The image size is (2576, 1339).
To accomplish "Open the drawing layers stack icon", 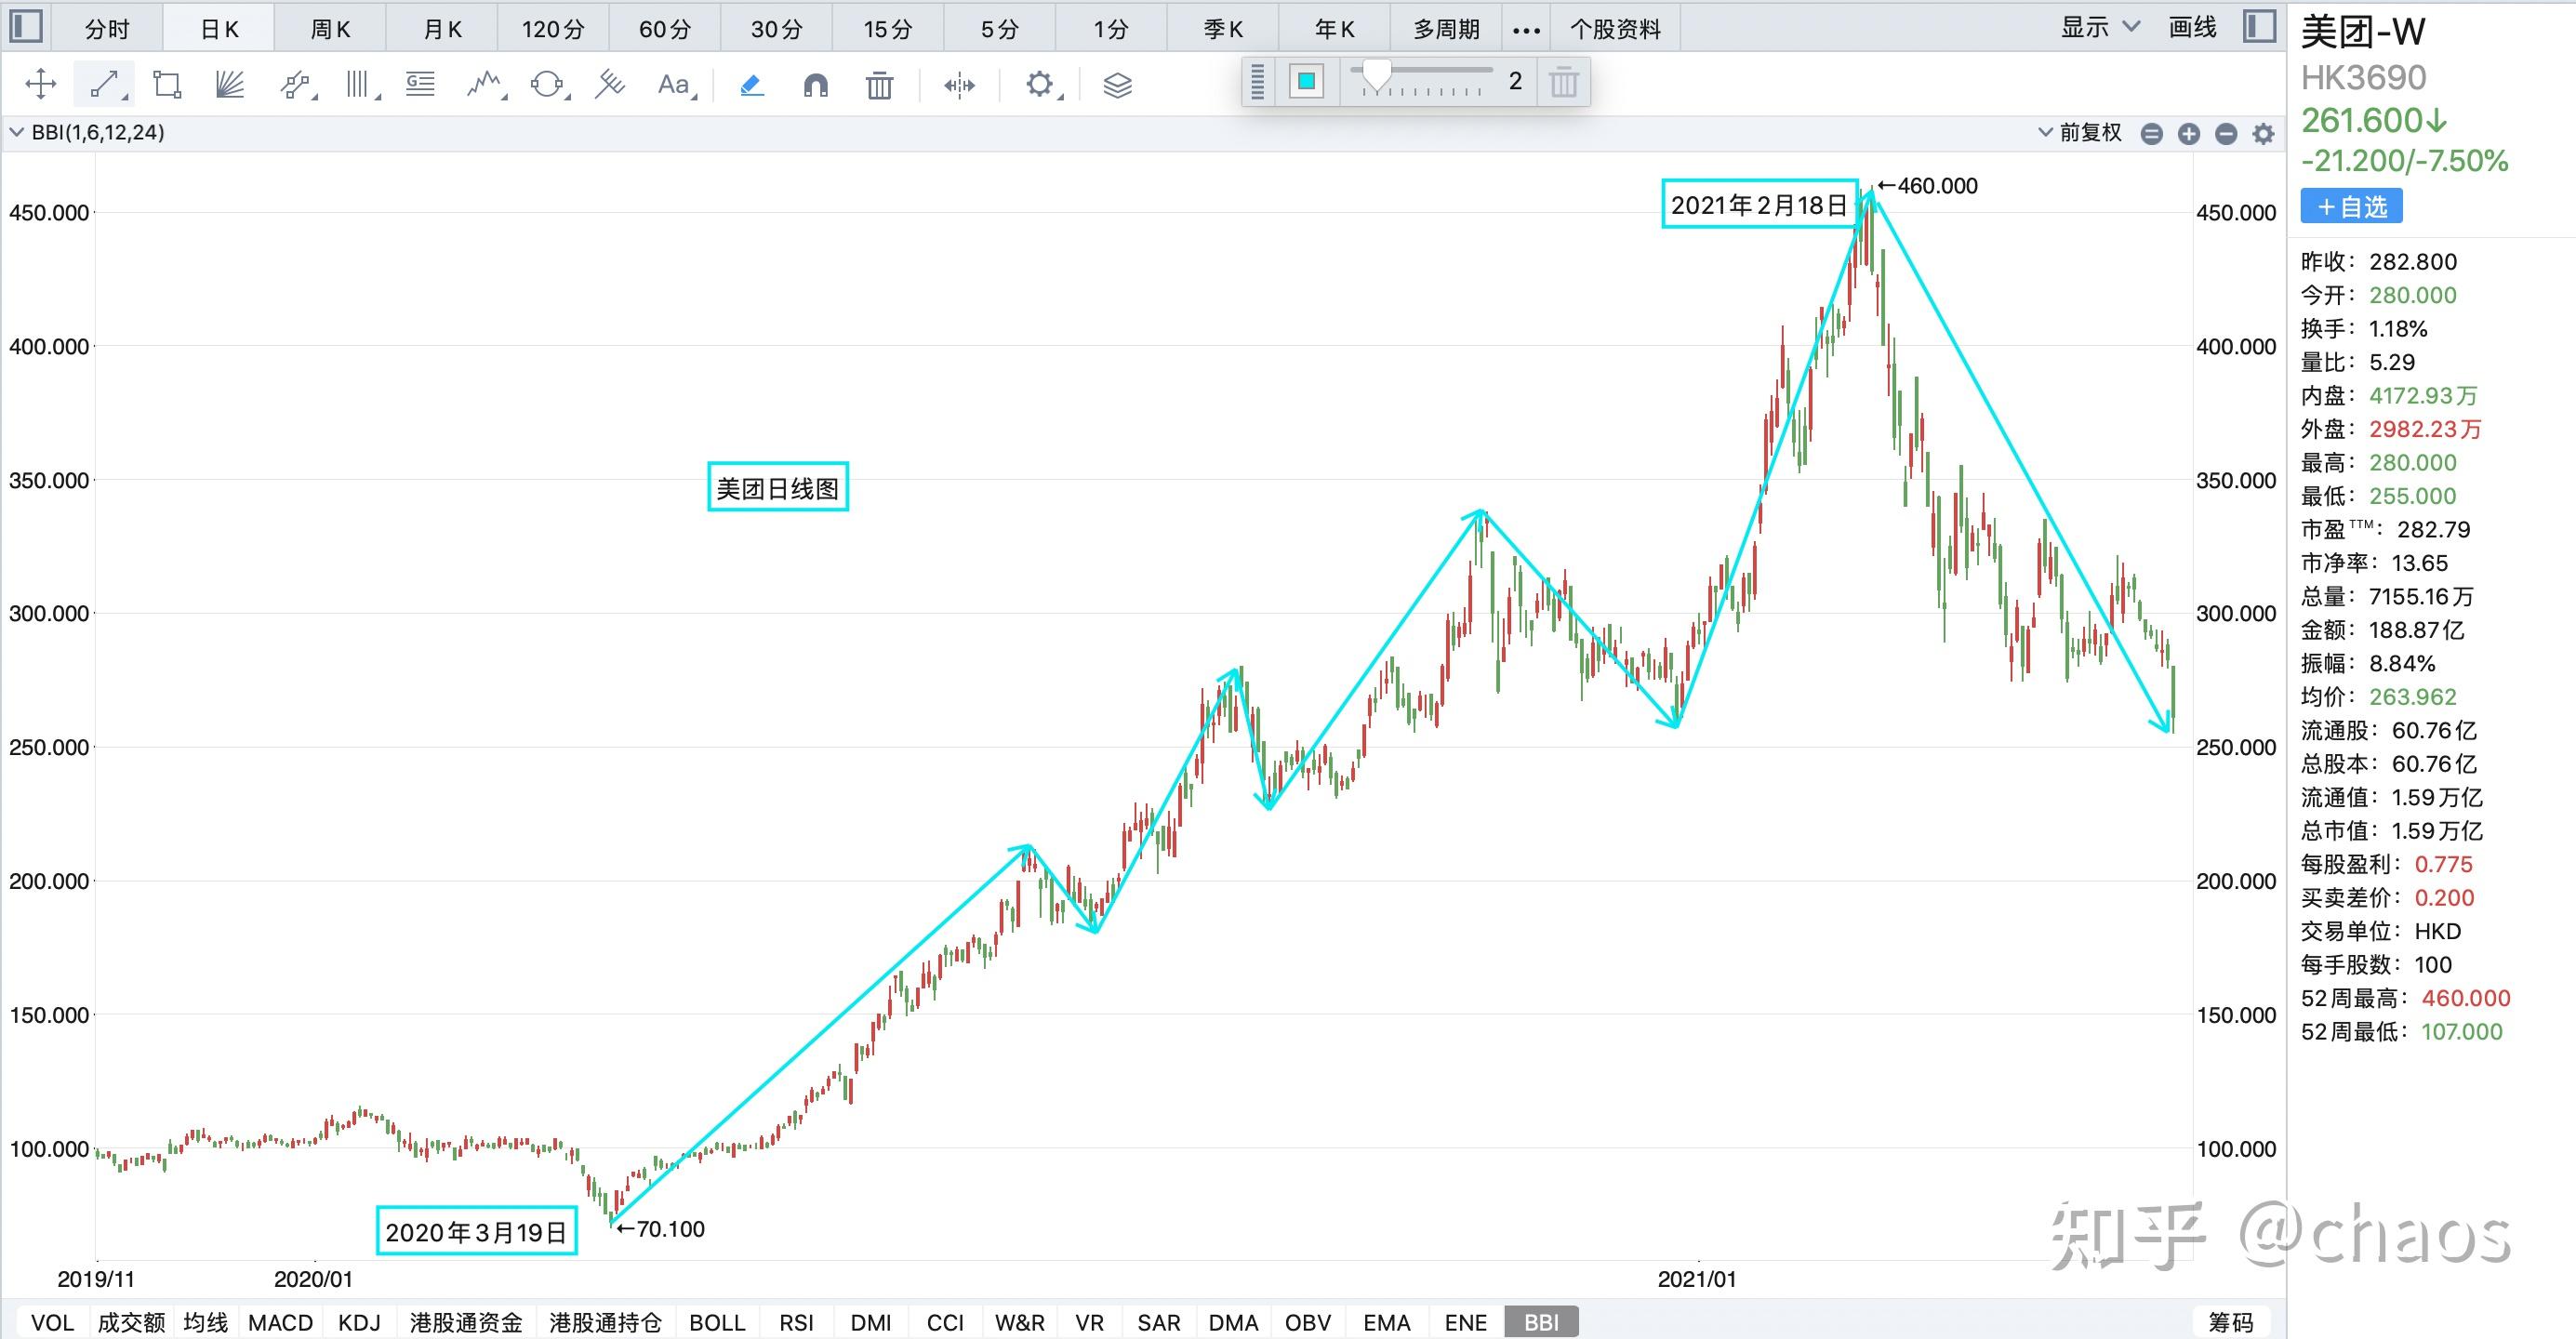I will pyautogui.click(x=1117, y=85).
